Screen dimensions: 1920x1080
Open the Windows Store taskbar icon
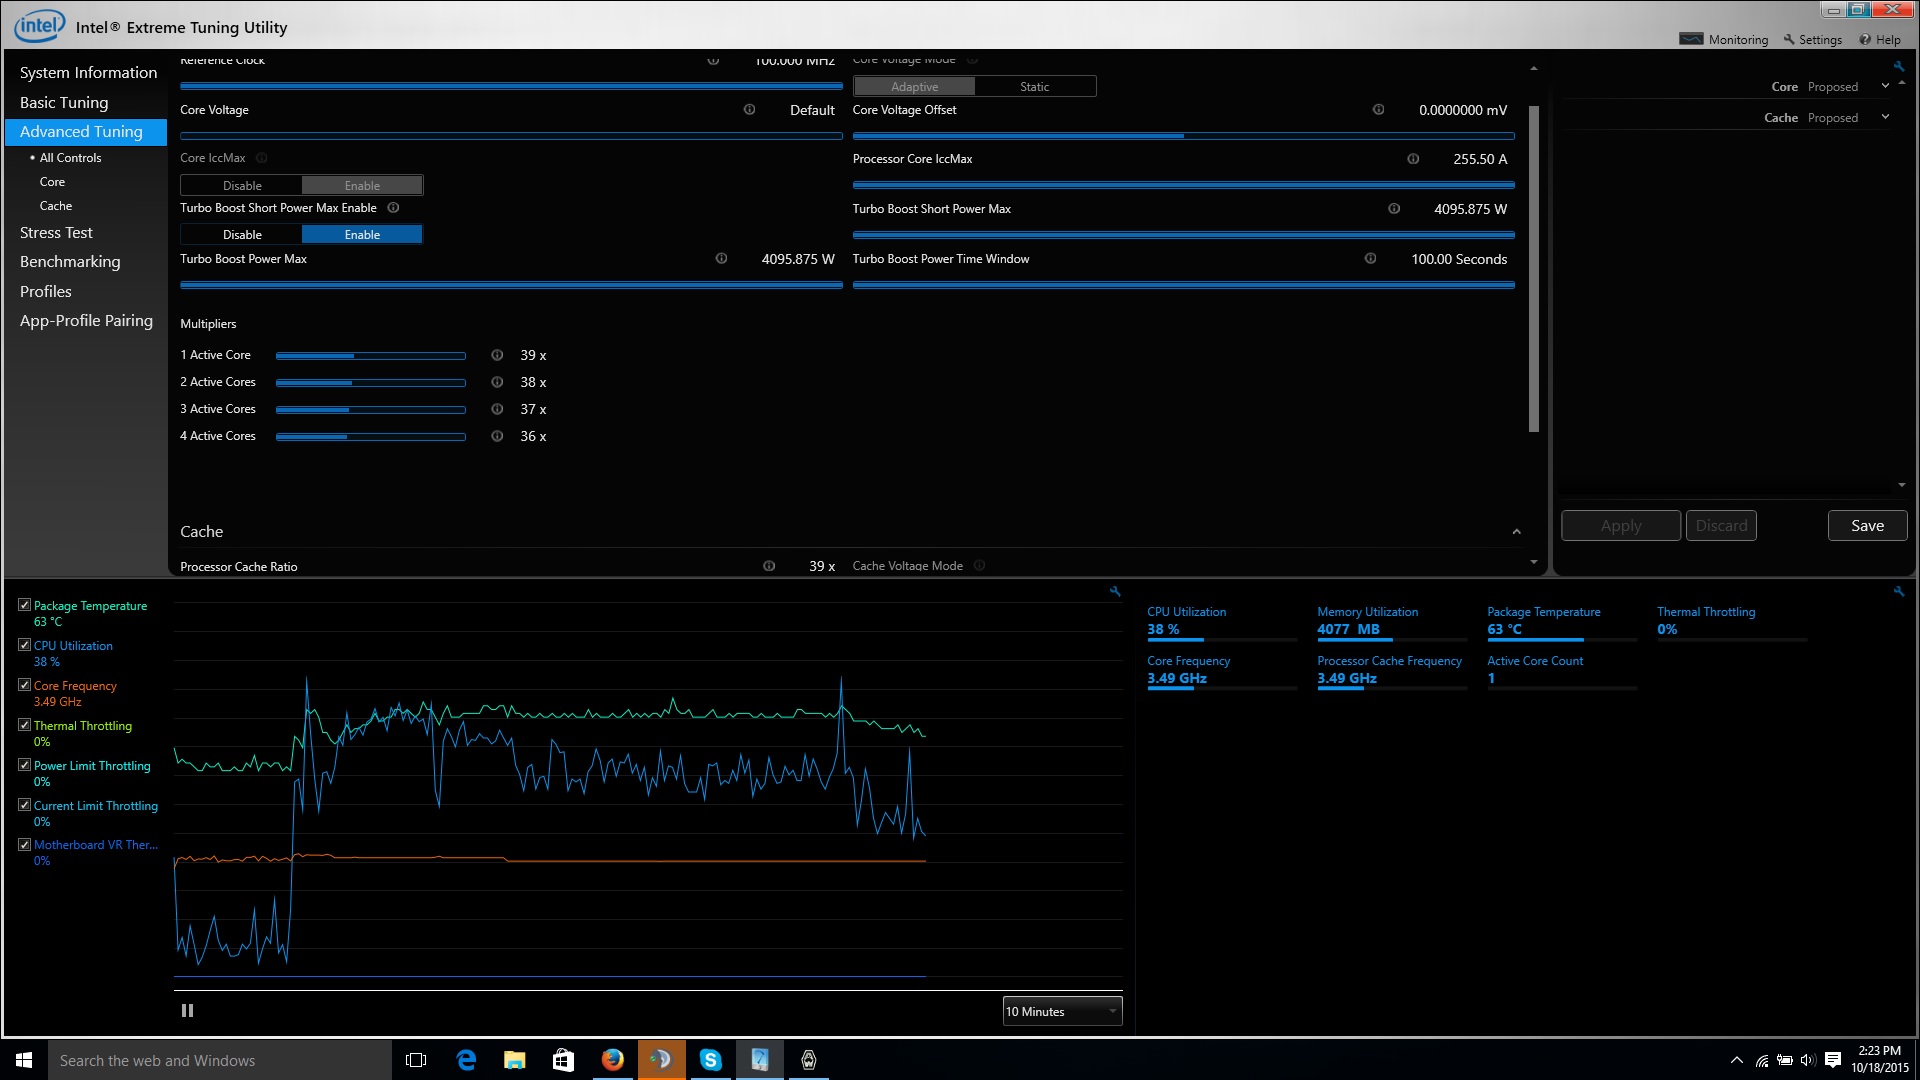tap(564, 1060)
